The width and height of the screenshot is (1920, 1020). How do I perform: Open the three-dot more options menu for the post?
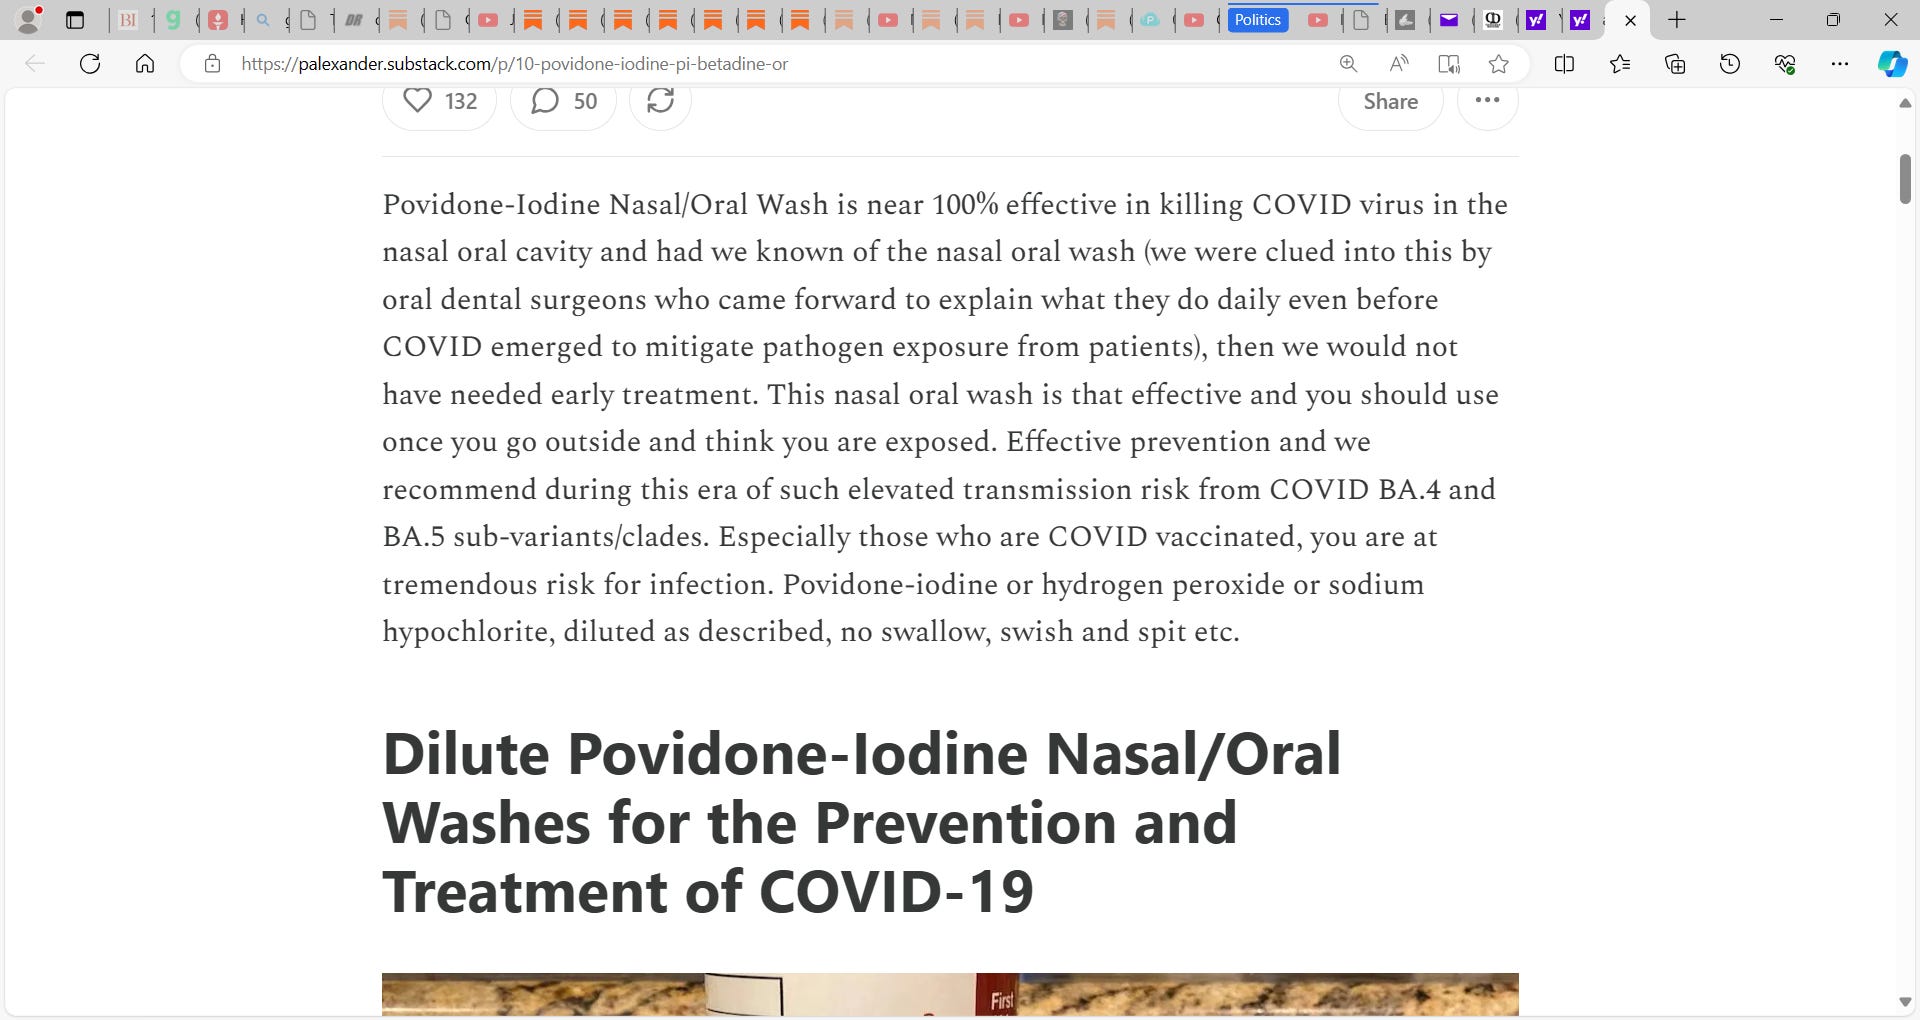coord(1487,100)
